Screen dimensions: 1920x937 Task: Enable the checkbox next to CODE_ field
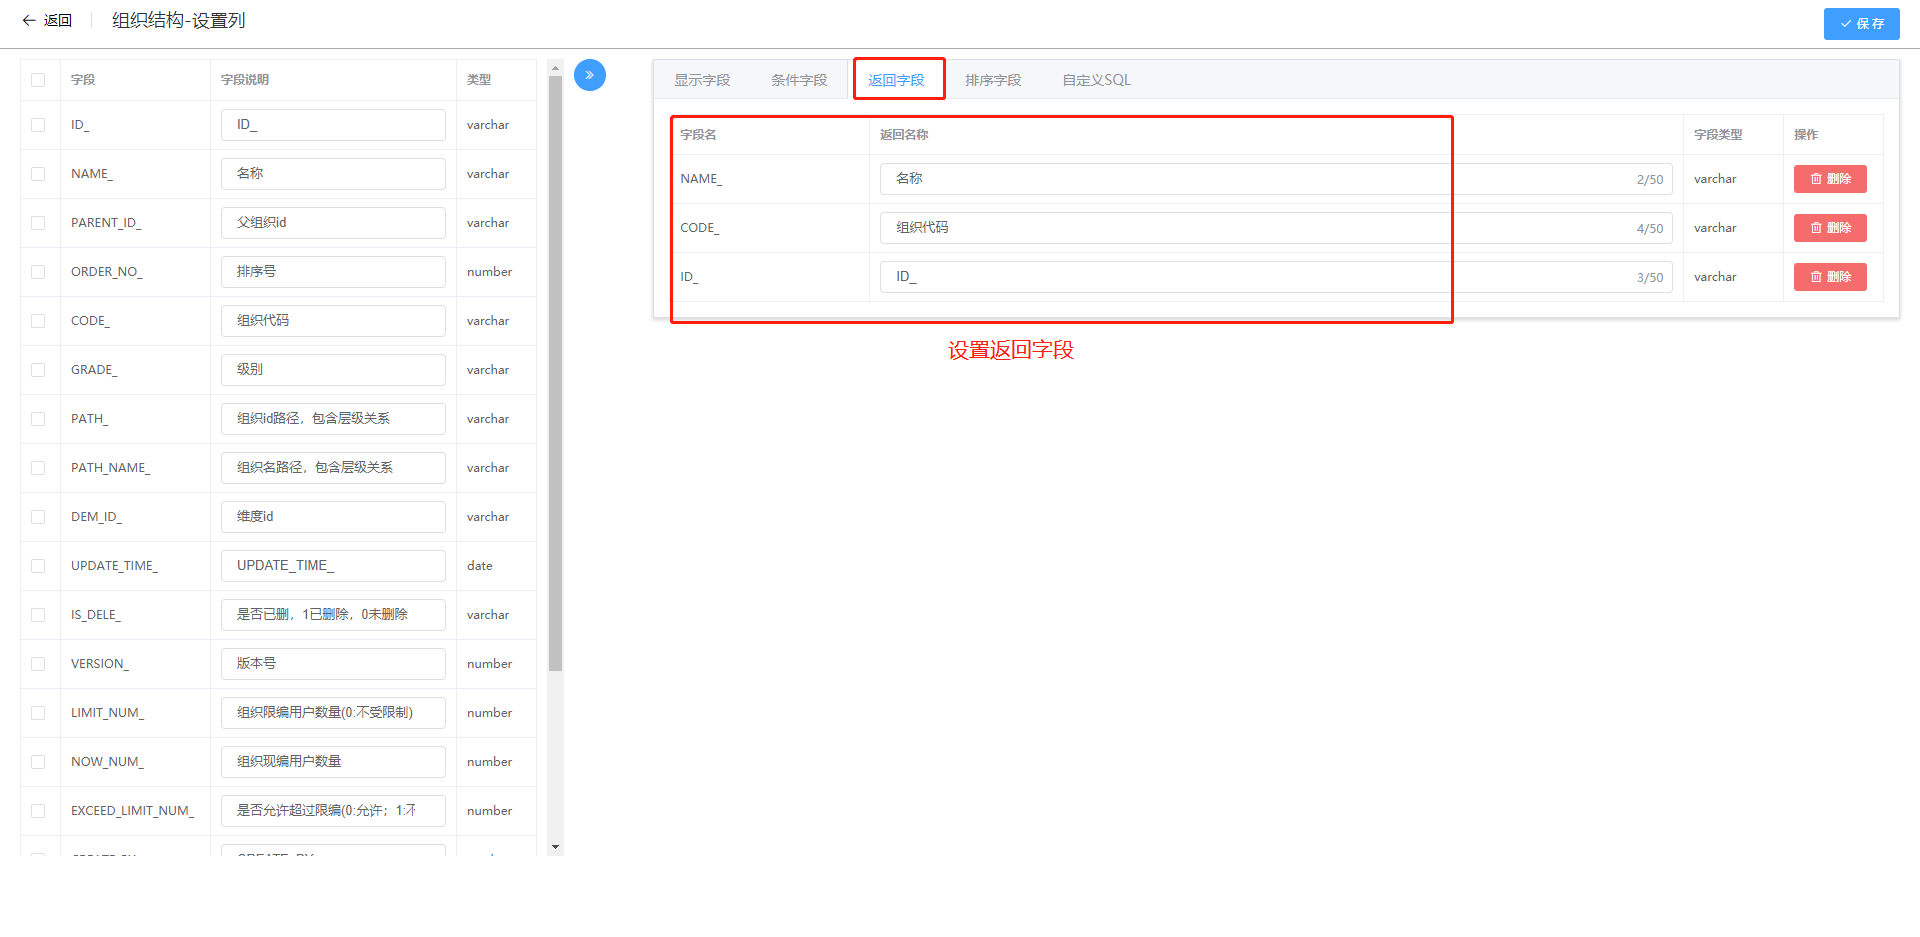tap(38, 321)
